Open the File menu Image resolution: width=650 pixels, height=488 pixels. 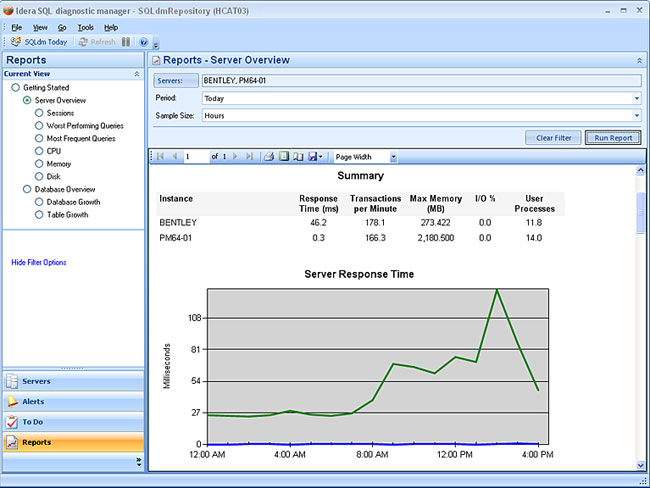tap(17, 28)
